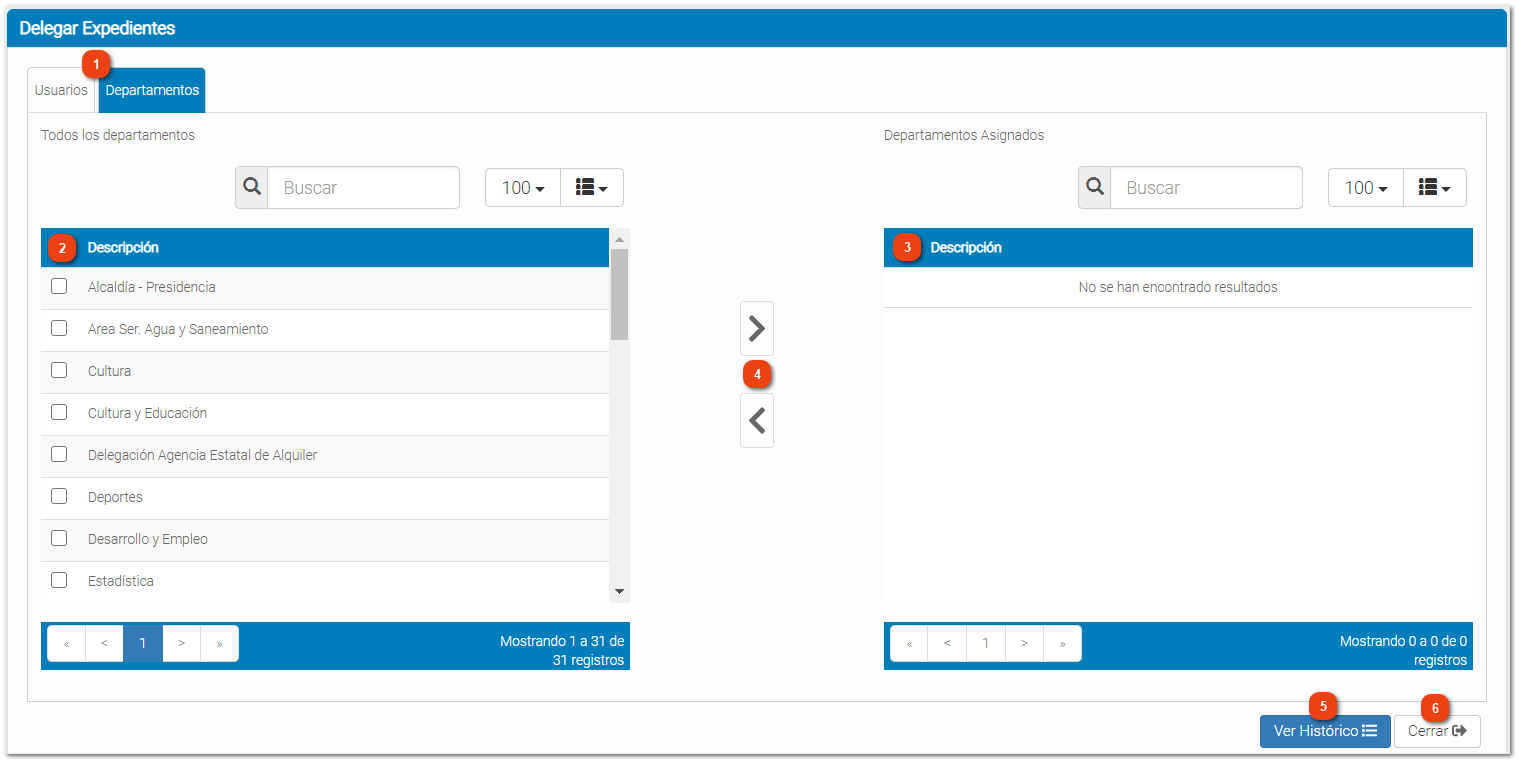1519x763 pixels.
Task: Click the Estadística row text
Action: (121, 581)
